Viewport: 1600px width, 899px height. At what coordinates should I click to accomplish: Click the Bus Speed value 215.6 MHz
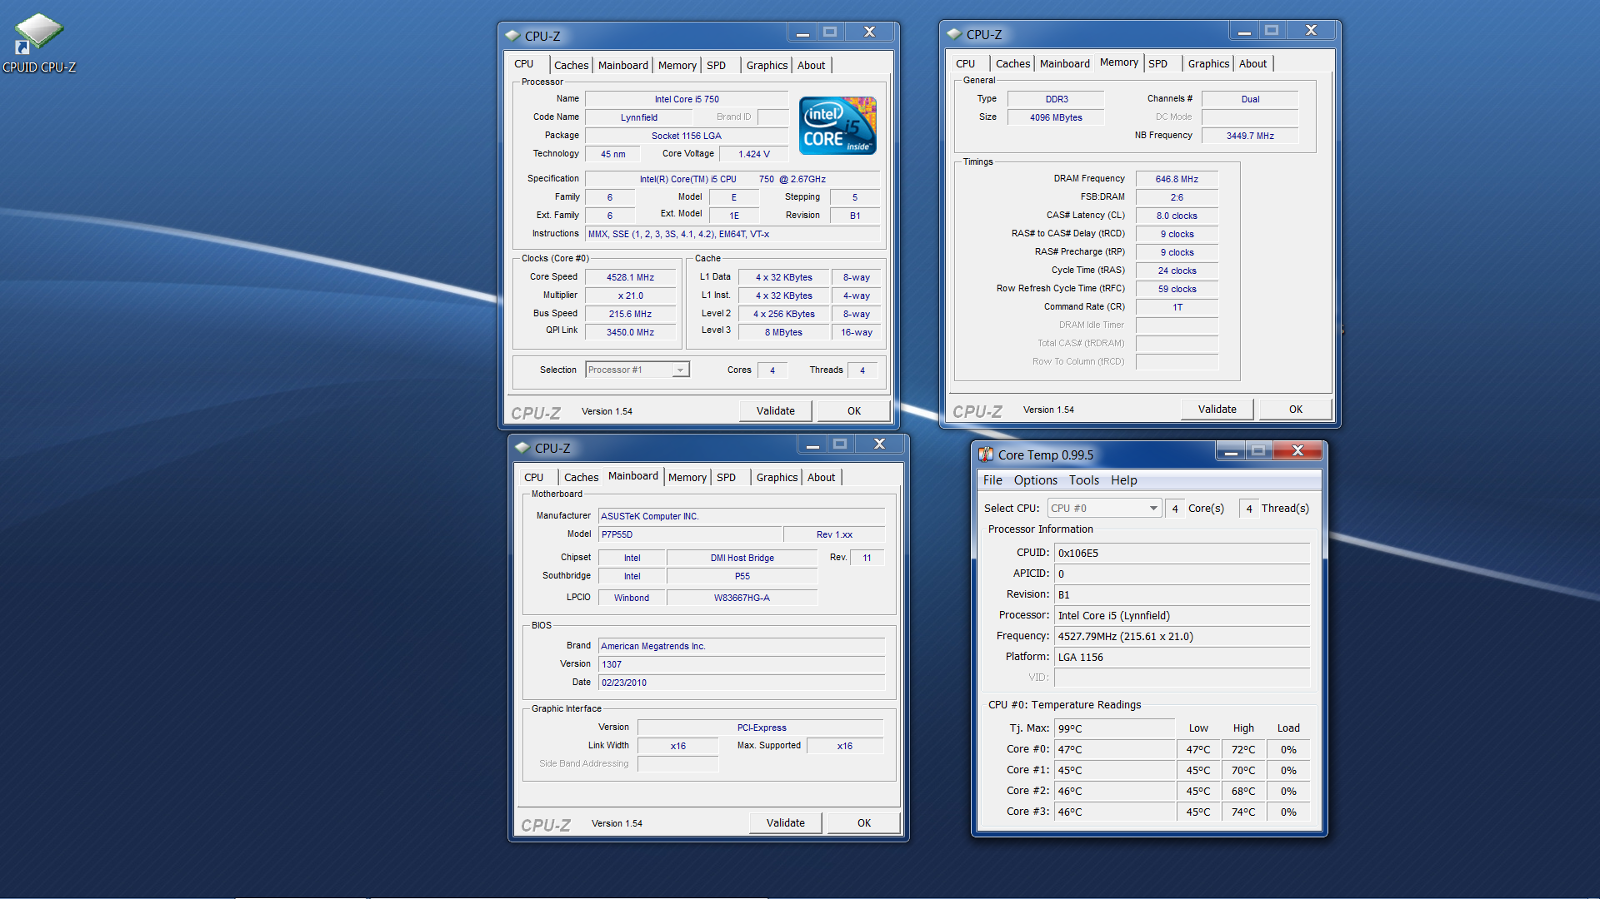pyautogui.click(x=630, y=314)
